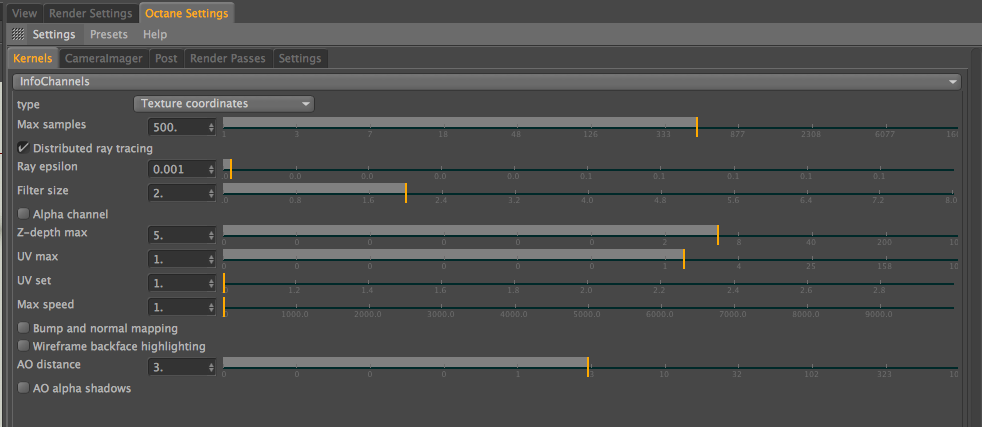Select the Octane Settings tab
This screenshot has height=427, width=982.
[x=187, y=13]
